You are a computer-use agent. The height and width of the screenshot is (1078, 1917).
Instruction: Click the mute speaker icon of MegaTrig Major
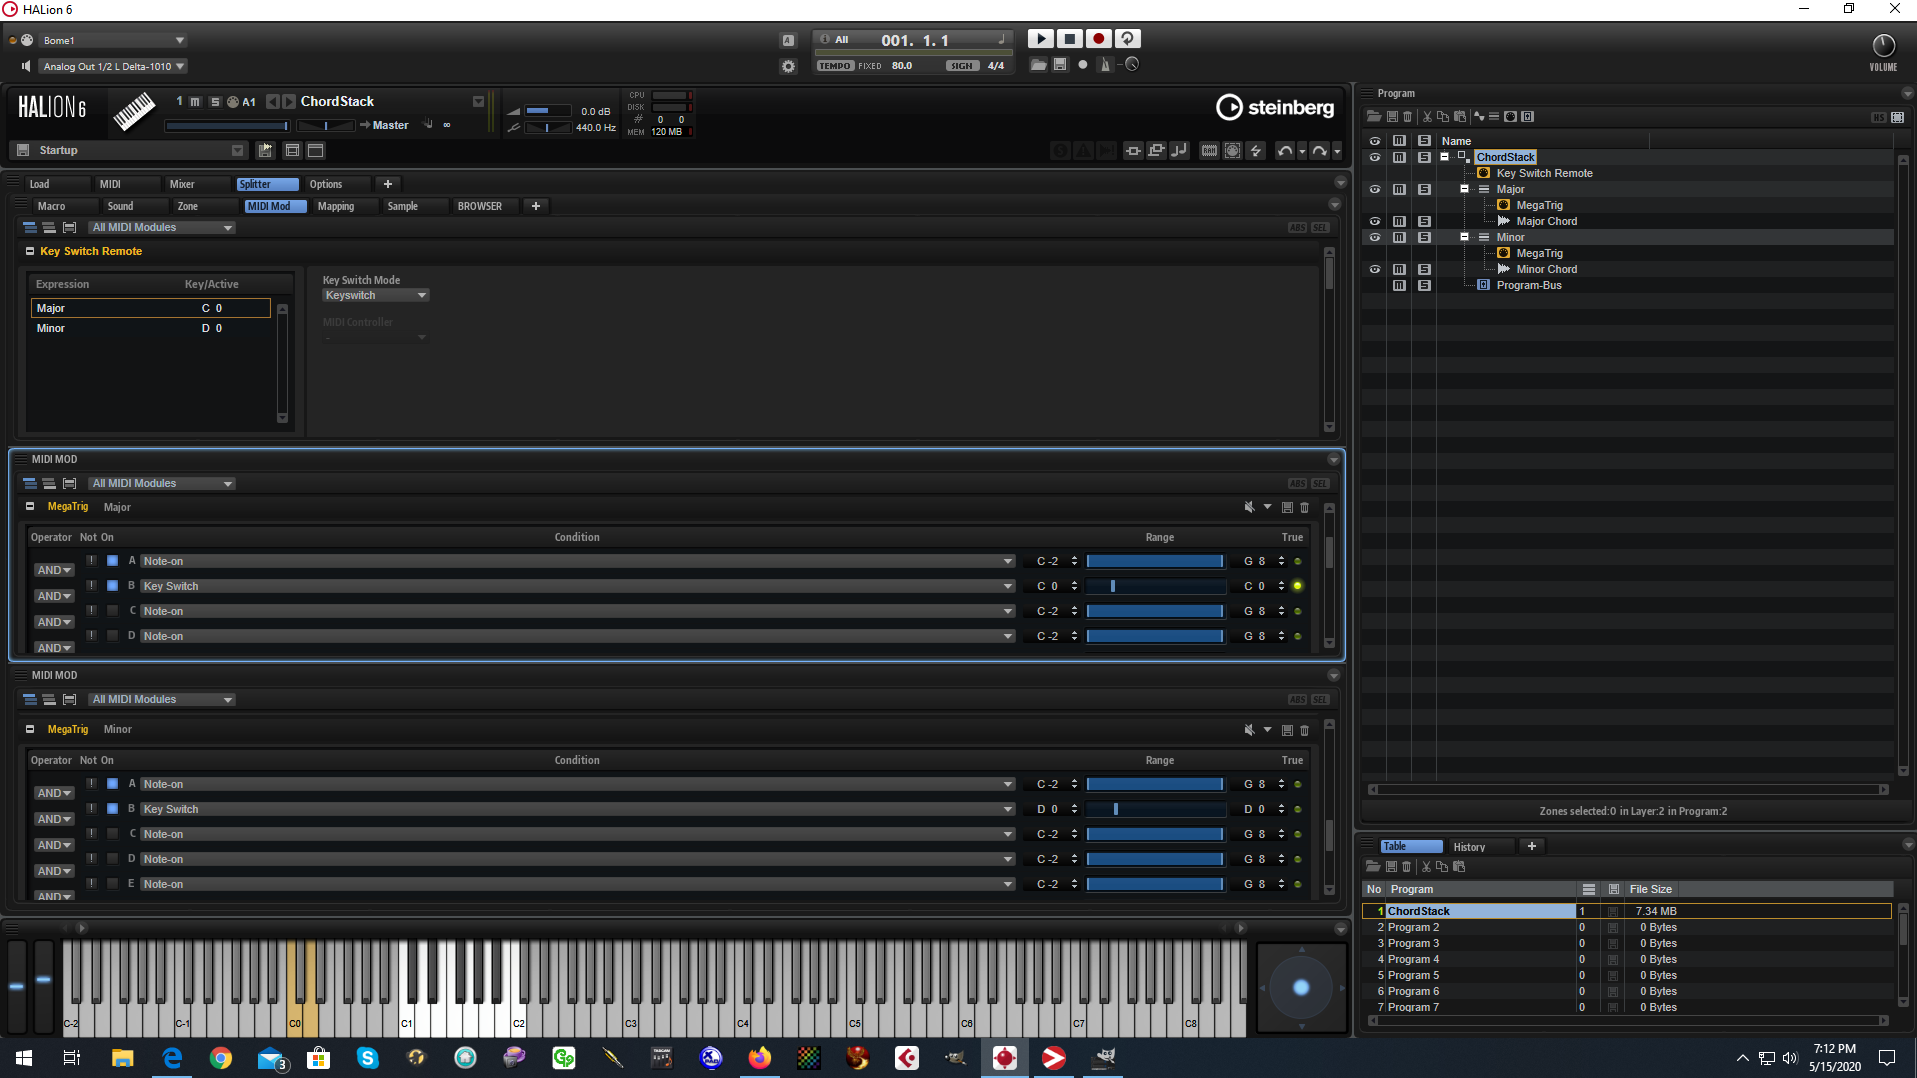[1249, 507]
